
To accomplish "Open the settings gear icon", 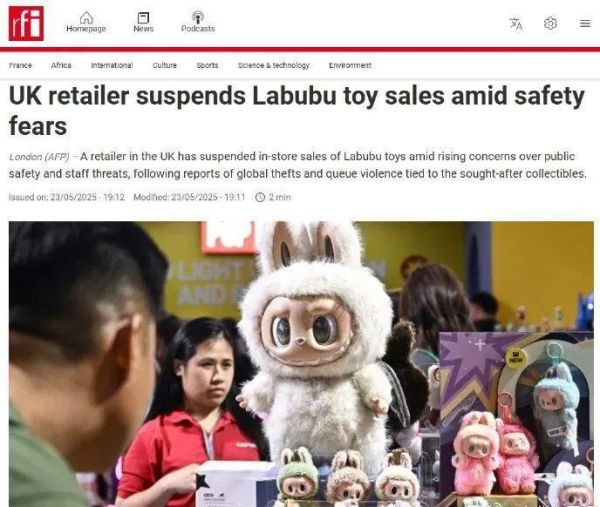I will coord(550,24).
